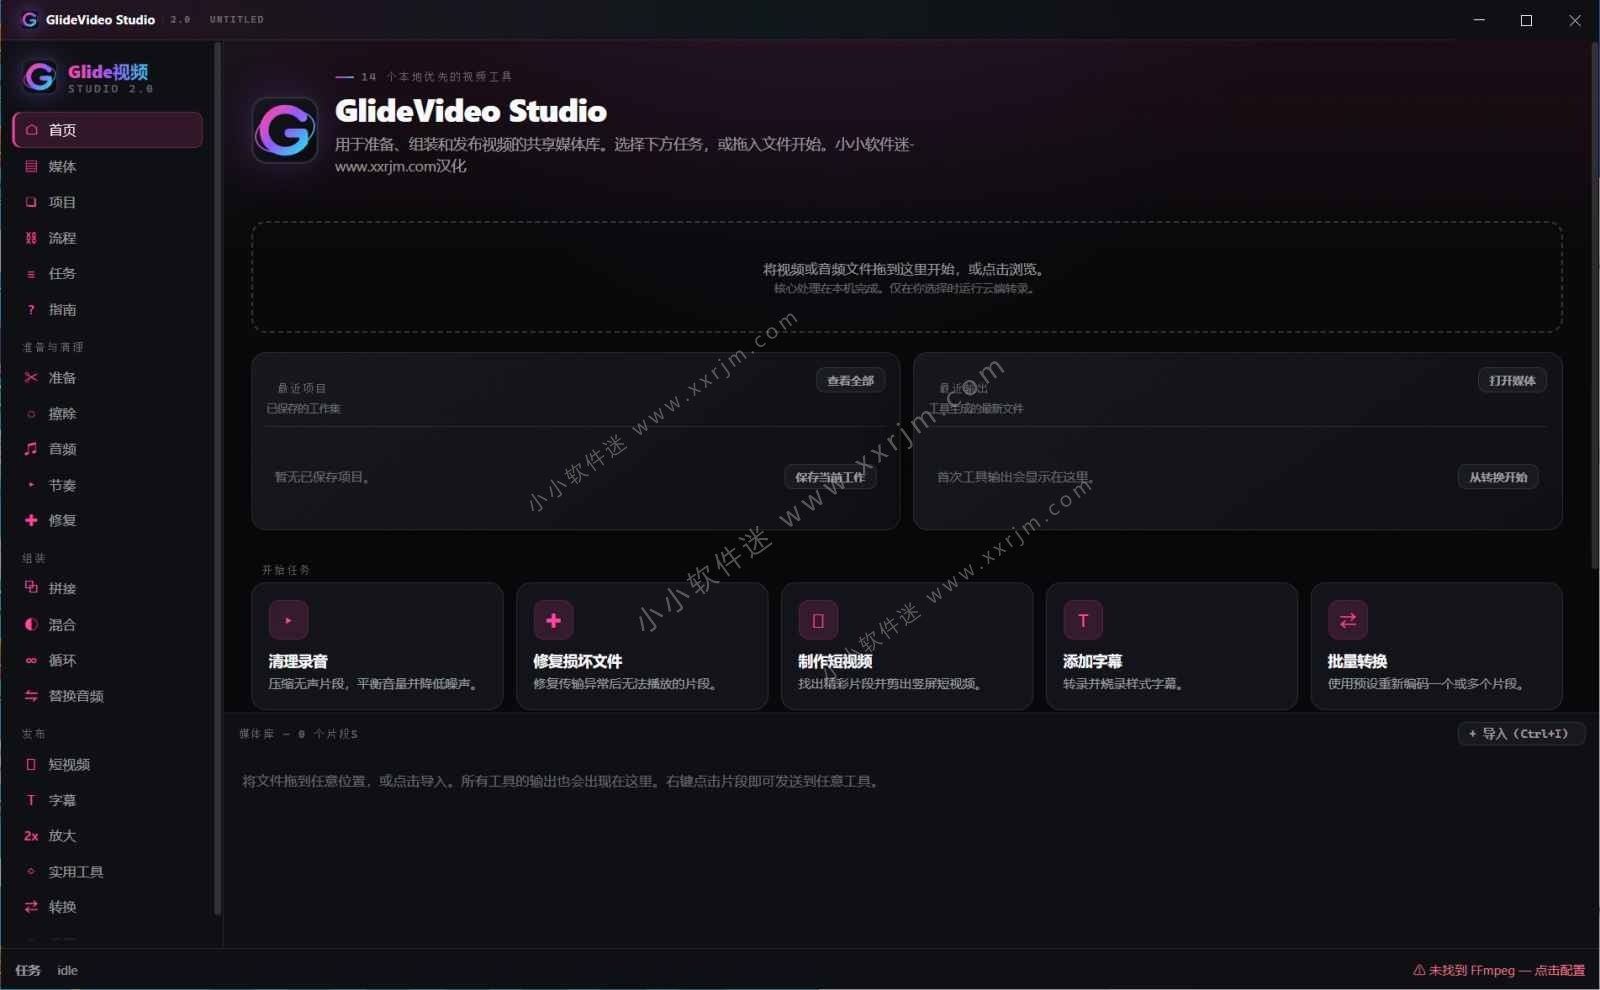Click the 2x 放大 upscale icon

click(x=31, y=836)
